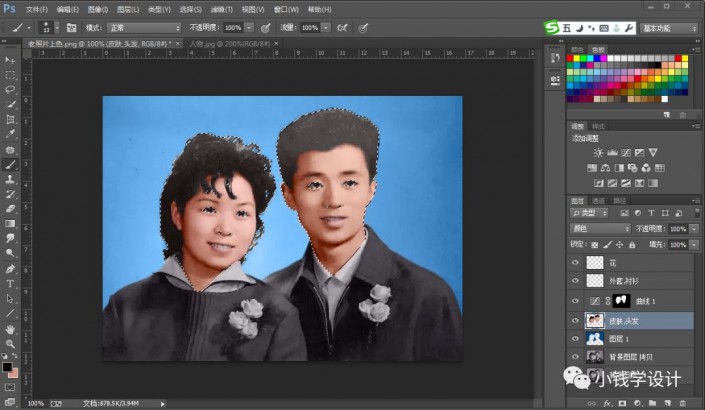The height and width of the screenshot is (410, 705).
Task: Click the Brightness/Contrast adjustment sun icon
Action: (x=598, y=152)
